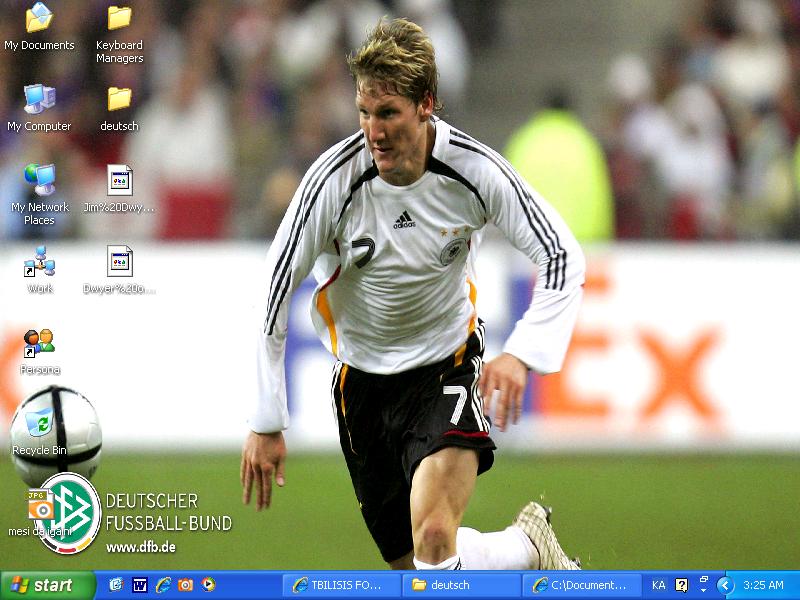Select the Dwyer%20o... file icon

tap(119, 270)
